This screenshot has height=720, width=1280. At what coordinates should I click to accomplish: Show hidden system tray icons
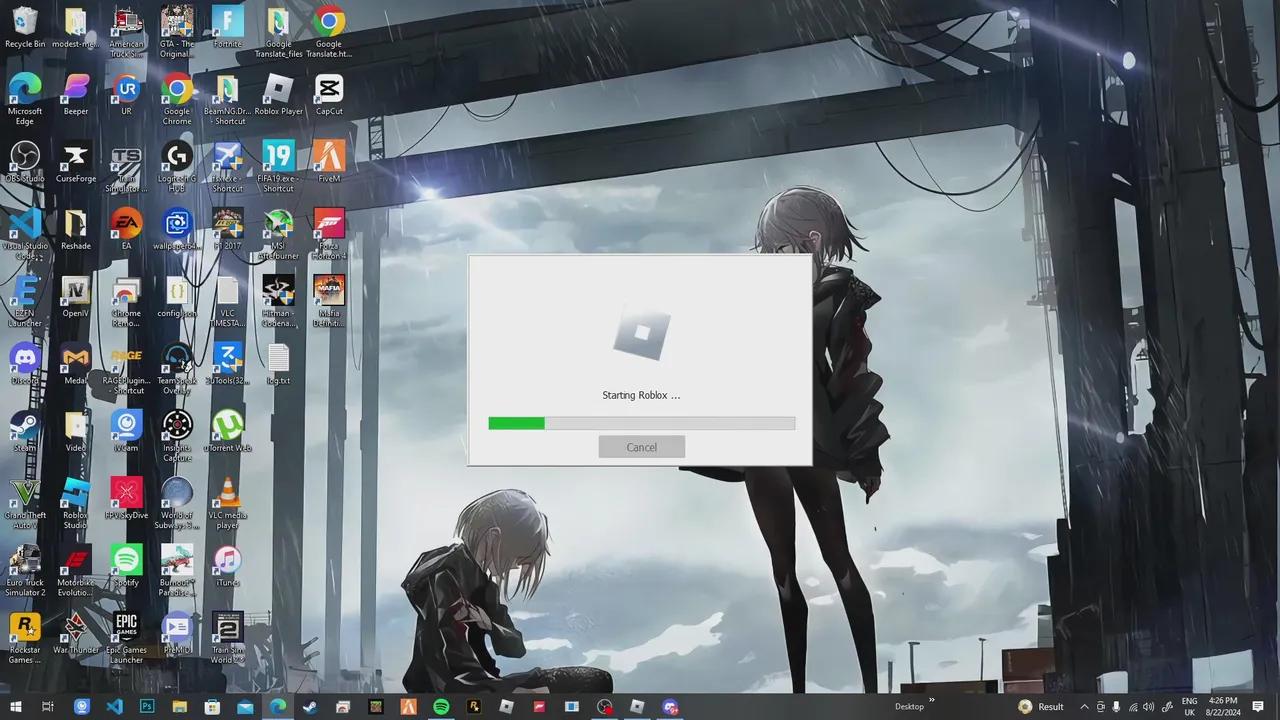click(x=1084, y=707)
